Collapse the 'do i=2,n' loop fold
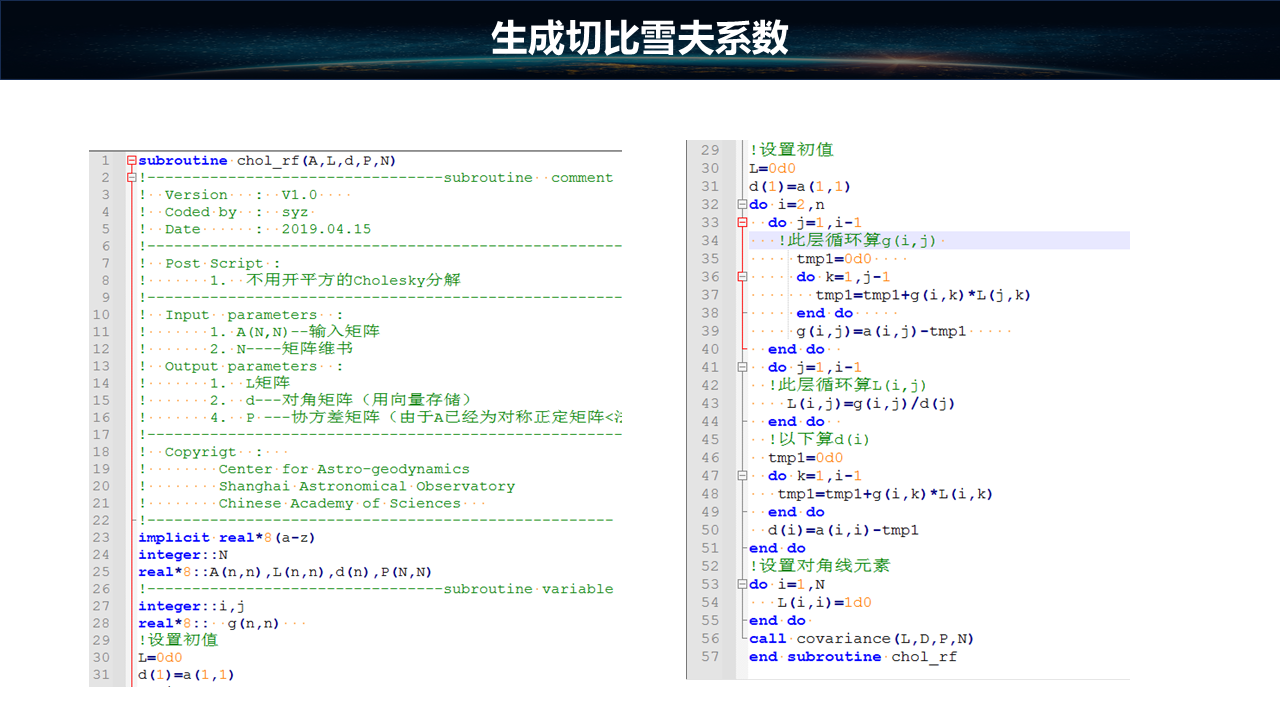The width and height of the screenshot is (1280, 720). pyautogui.click(x=741, y=205)
